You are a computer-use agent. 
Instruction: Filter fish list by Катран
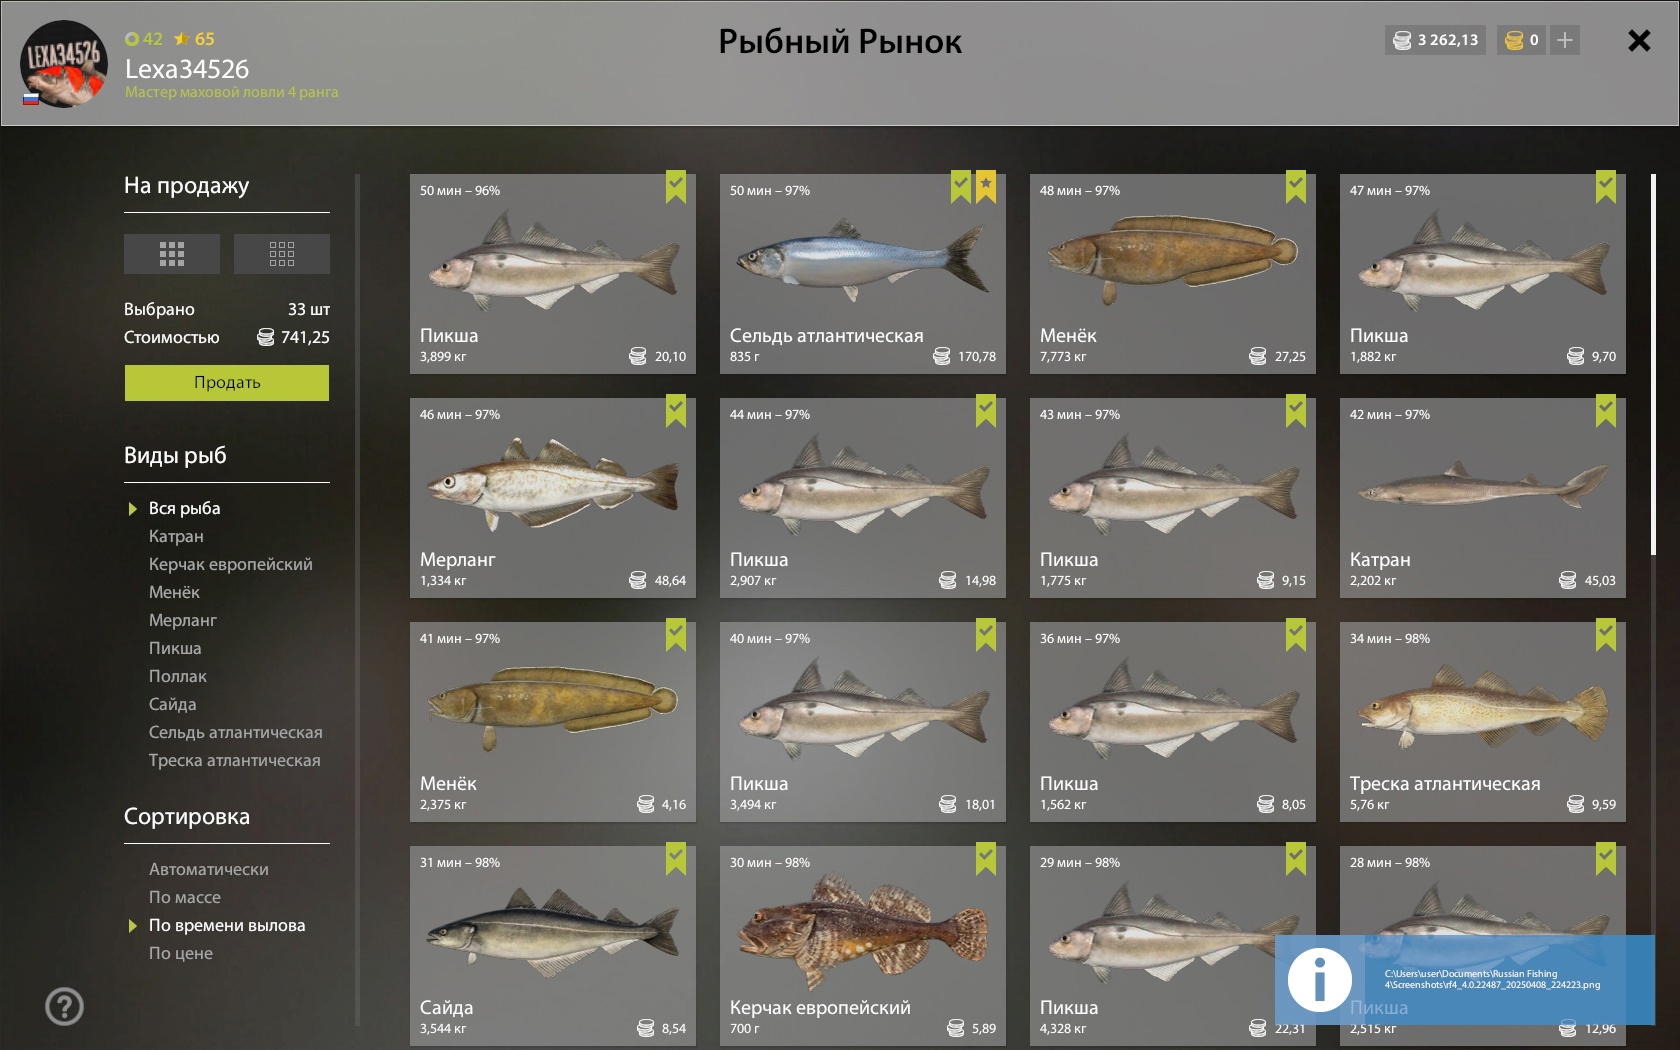click(176, 536)
